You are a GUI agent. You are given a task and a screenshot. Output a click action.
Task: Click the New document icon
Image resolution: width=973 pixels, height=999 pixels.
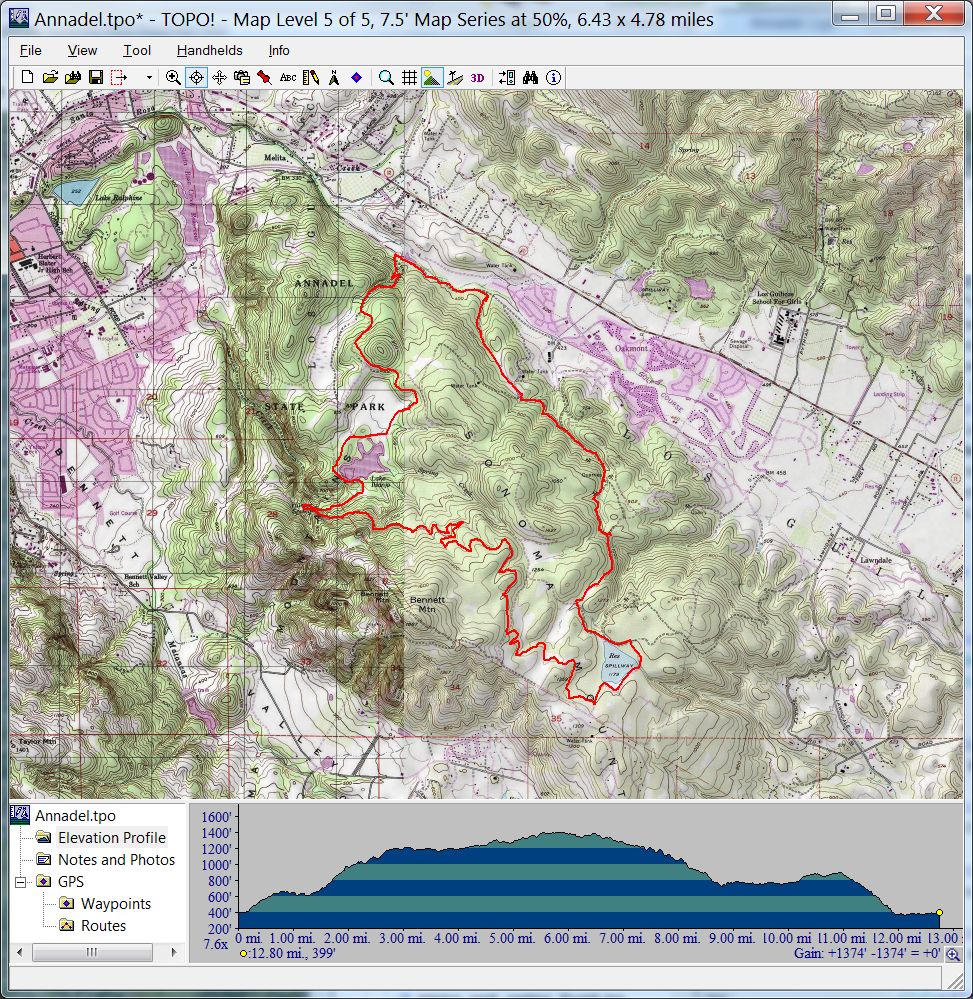pyautogui.click(x=27, y=77)
